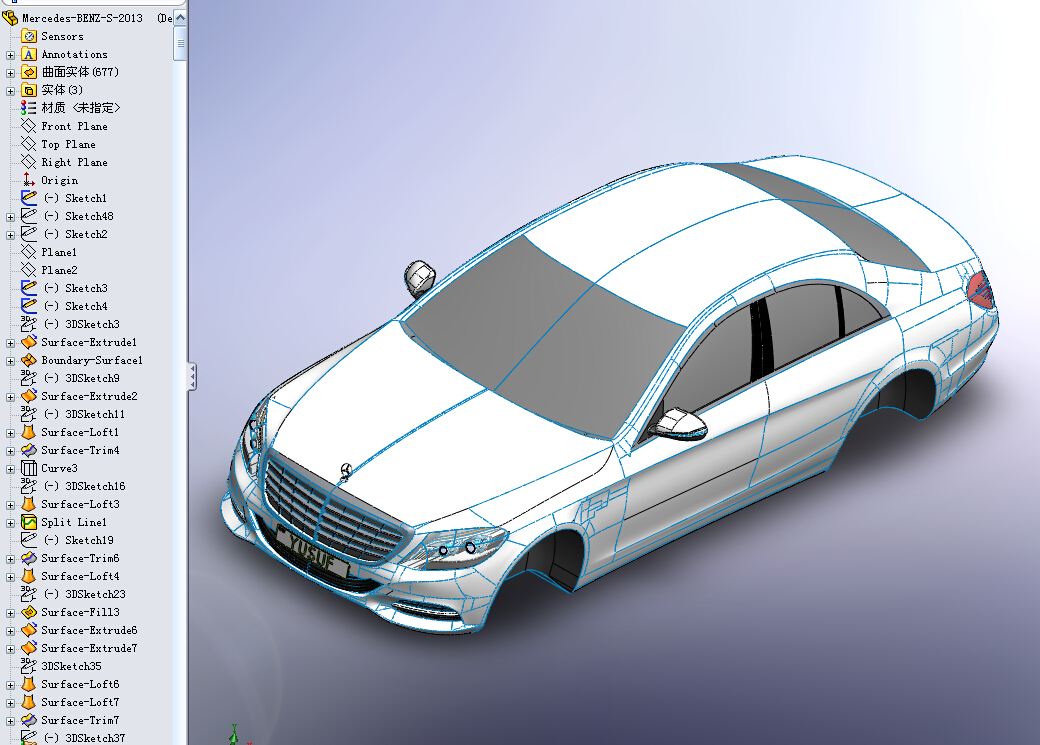Expand the Surface-Extrude2 feature

click(x=11, y=397)
